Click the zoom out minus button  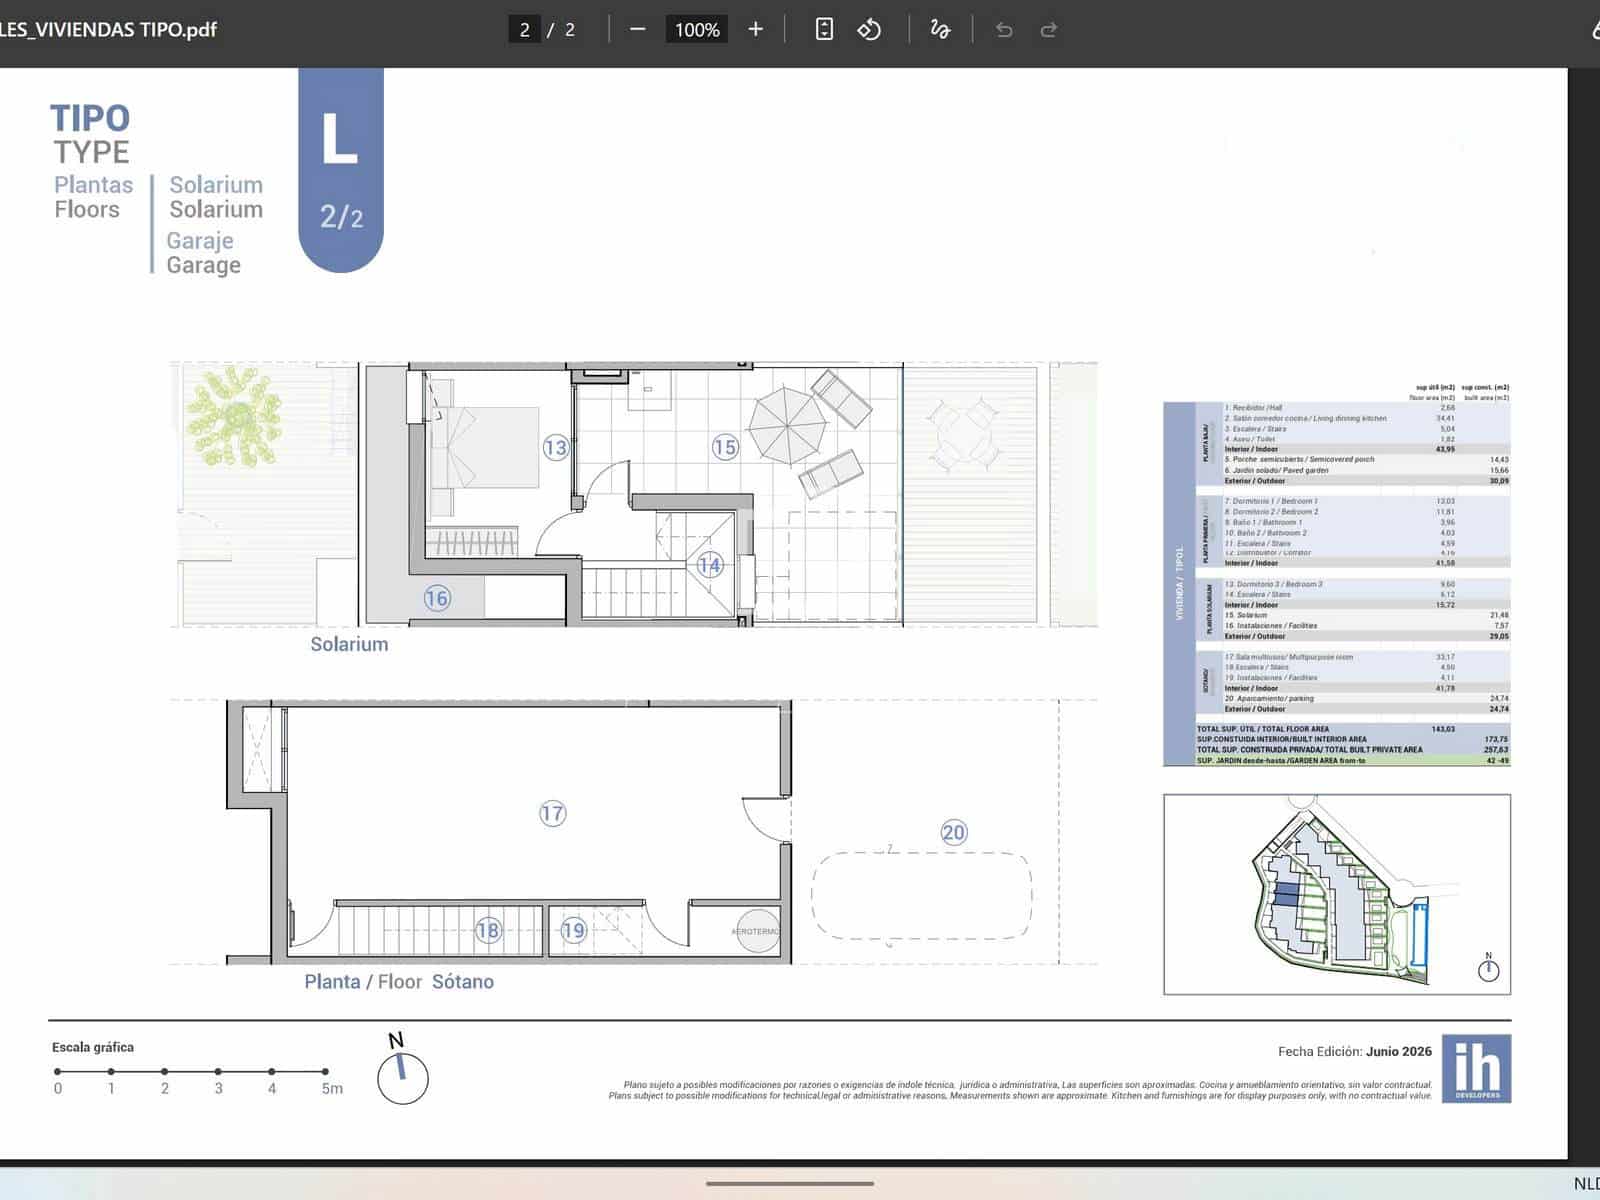pyautogui.click(x=638, y=30)
